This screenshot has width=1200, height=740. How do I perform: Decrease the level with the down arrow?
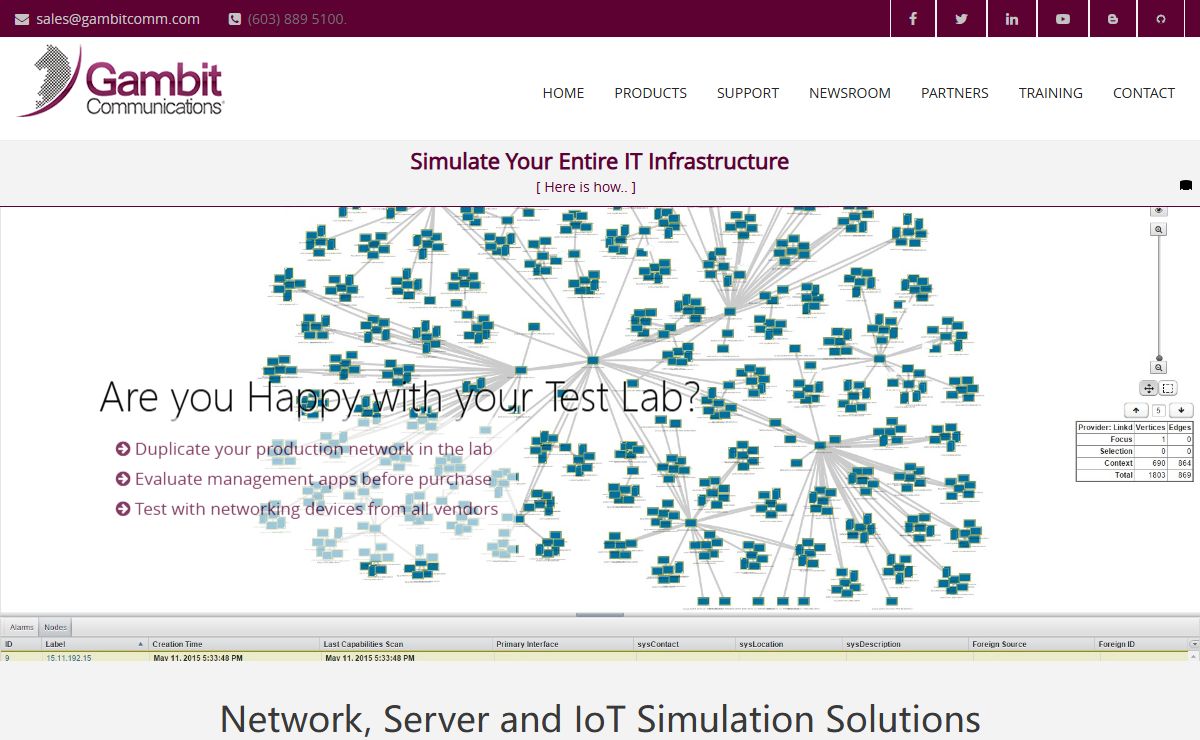coord(1181,410)
